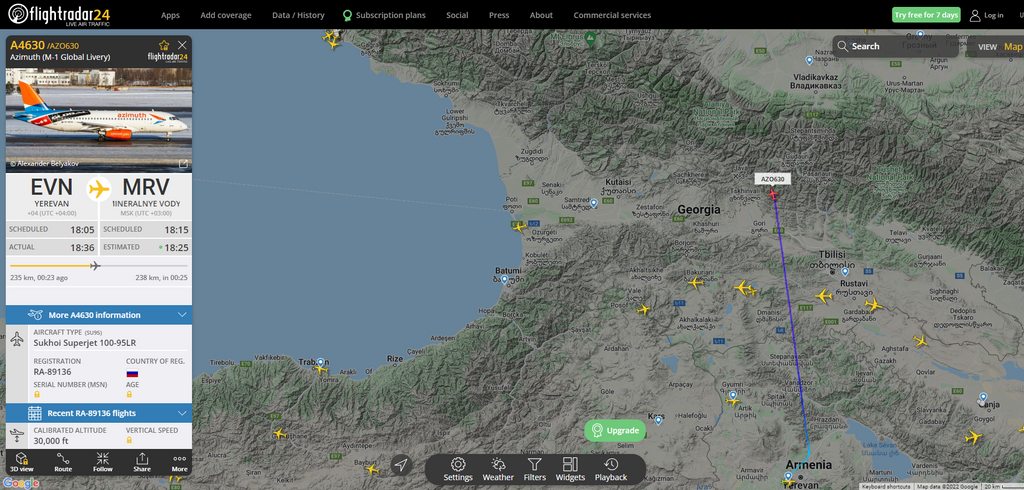Click the locked Vertical Speed padlock icon
Image resolution: width=1024 pixels, height=490 pixels.
pyautogui.click(x=129, y=440)
